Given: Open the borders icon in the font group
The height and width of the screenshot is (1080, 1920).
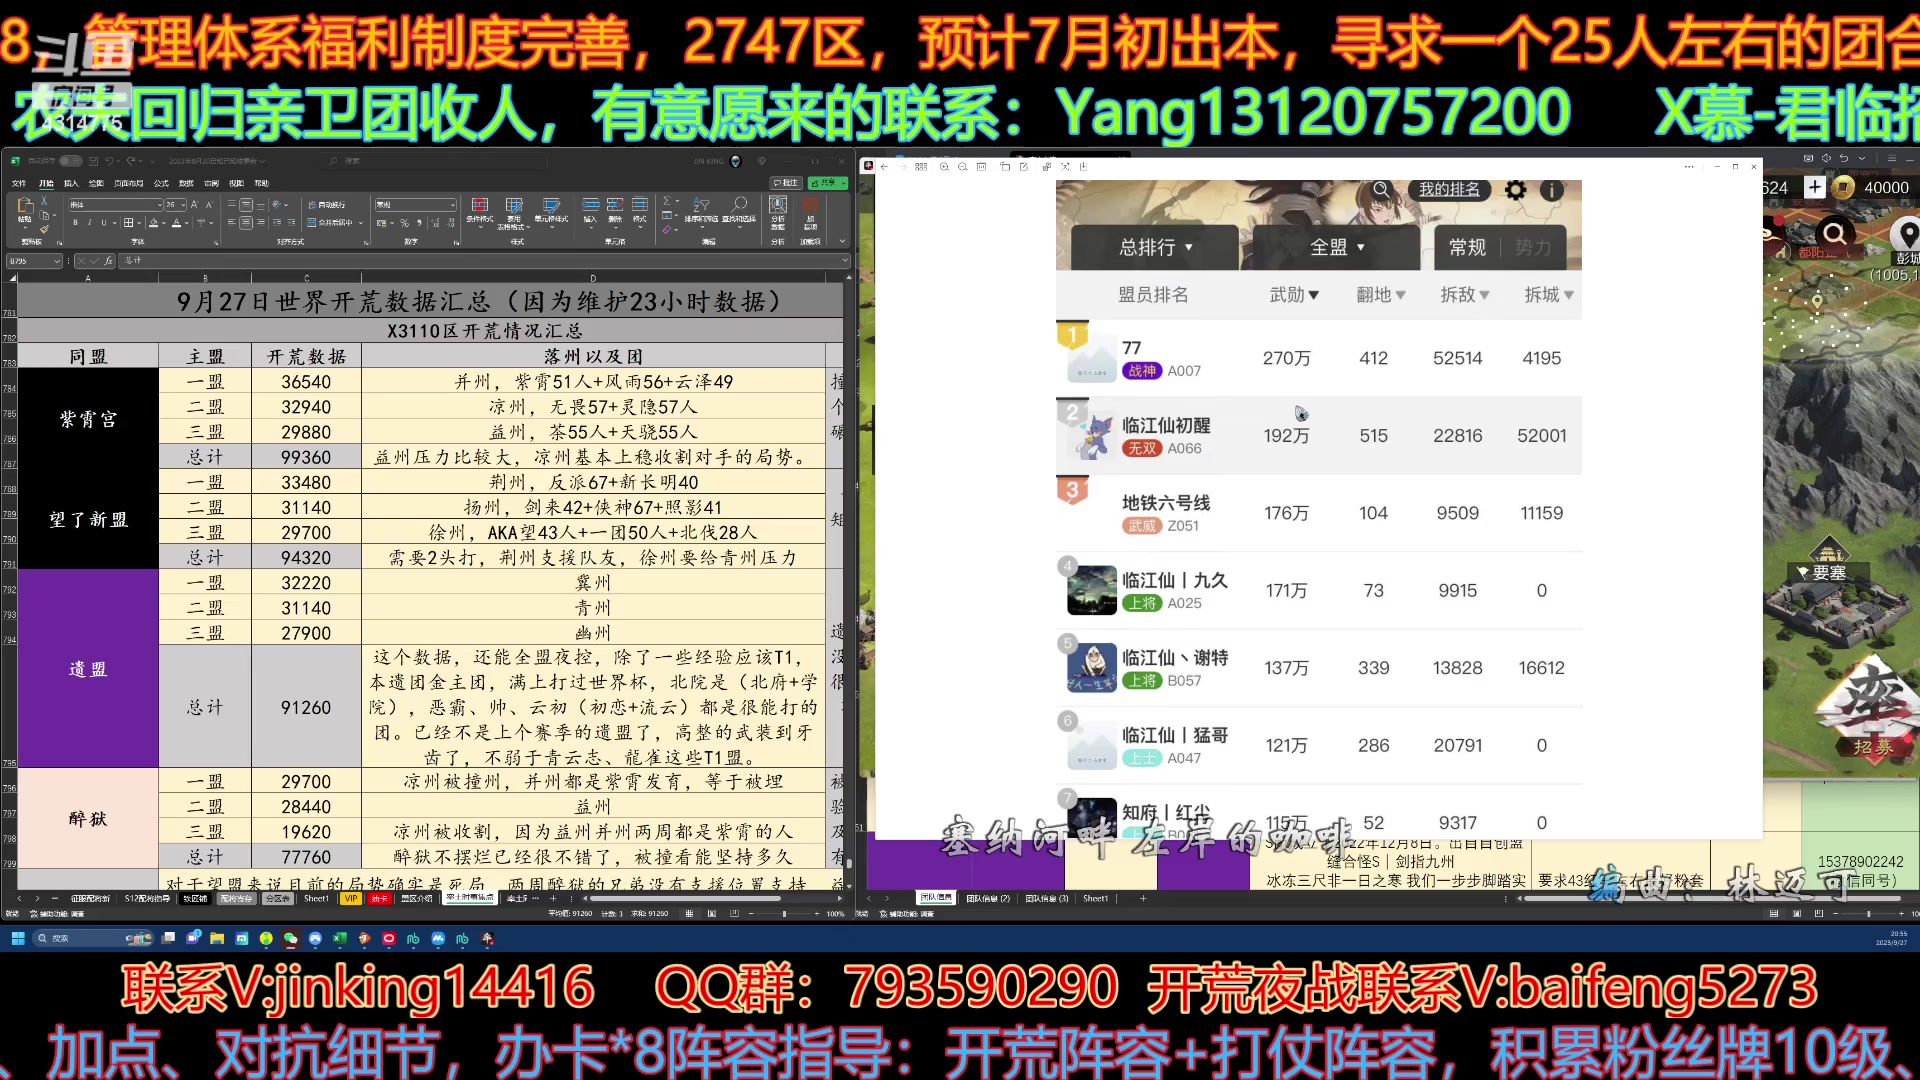Looking at the screenshot, I should click(128, 222).
